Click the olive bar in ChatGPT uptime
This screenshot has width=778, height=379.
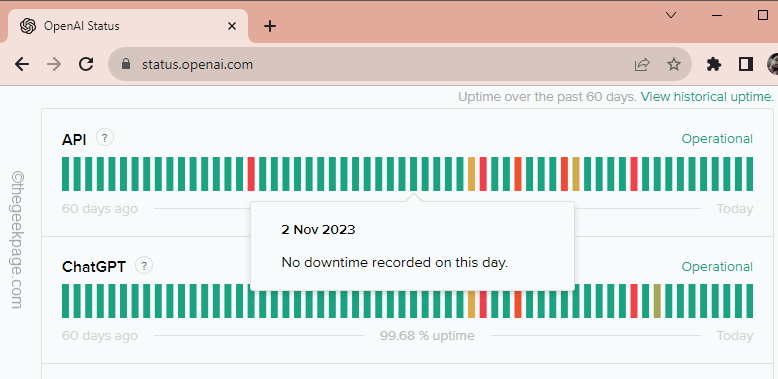(657, 301)
